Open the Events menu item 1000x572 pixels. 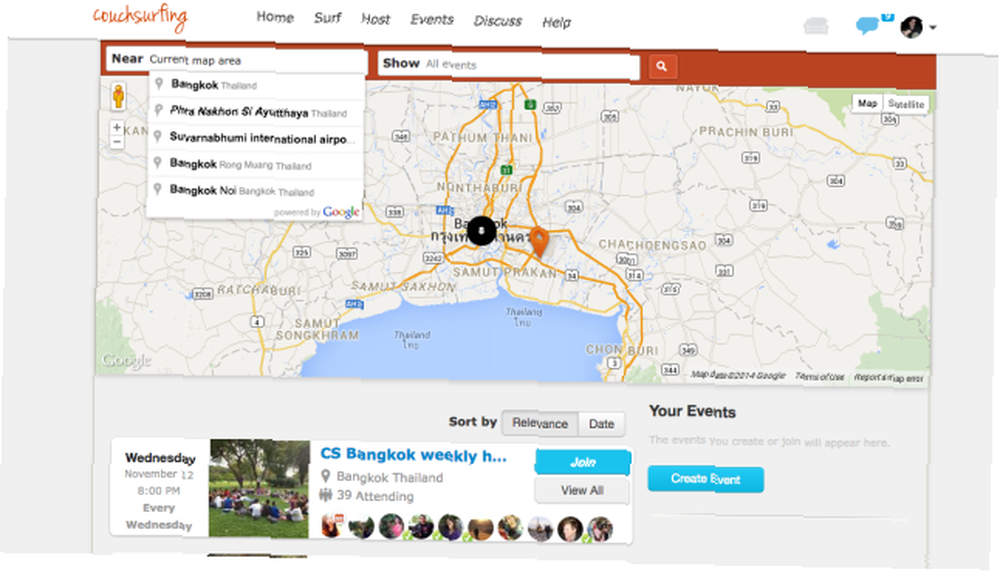tap(432, 20)
